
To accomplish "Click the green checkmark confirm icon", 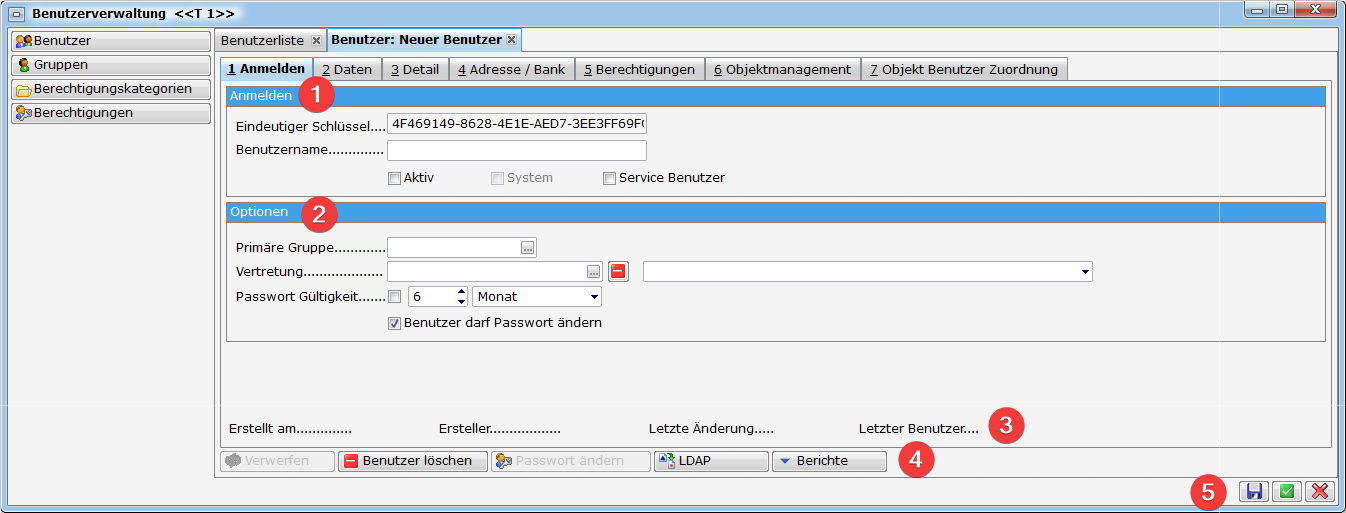I will click(1287, 491).
